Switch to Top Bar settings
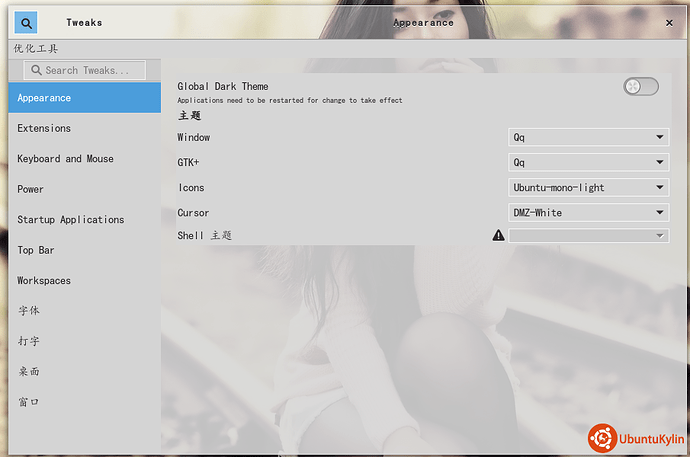690x457 pixels. [x=84, y=250]
